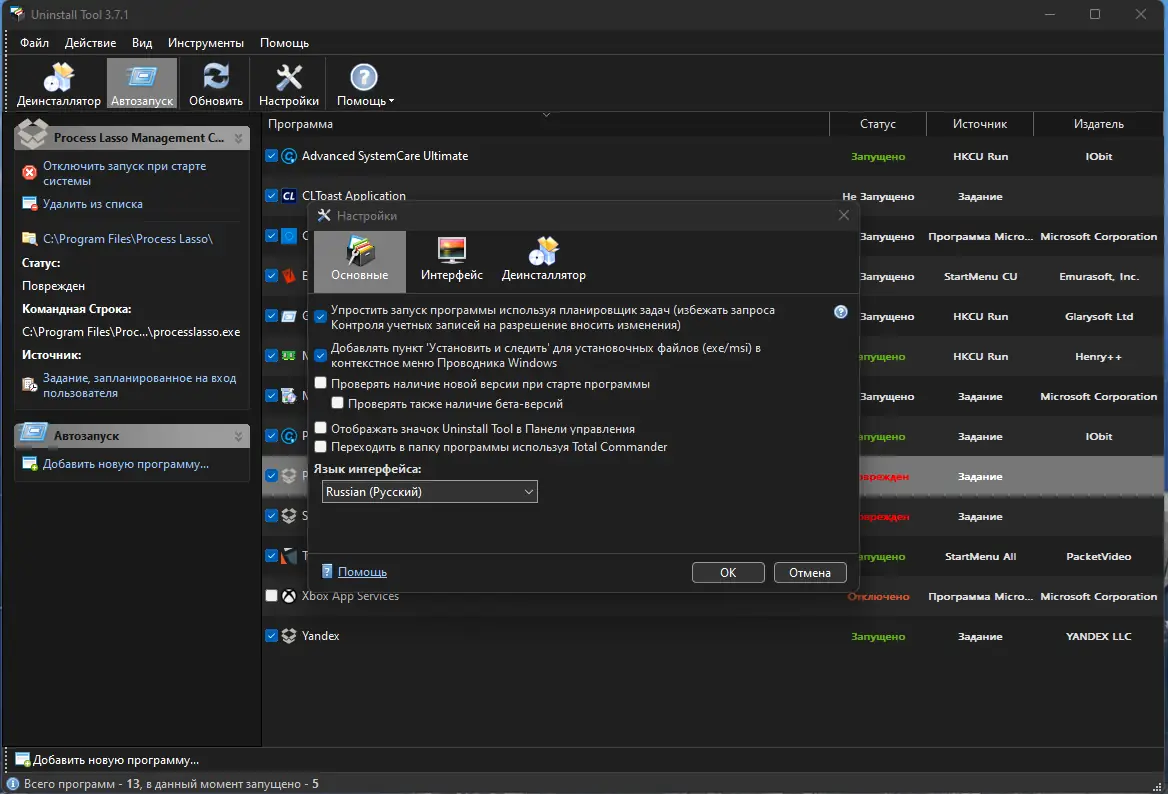Open the C:\Program Files\Process Lasso\ folder link

[127, 238]
